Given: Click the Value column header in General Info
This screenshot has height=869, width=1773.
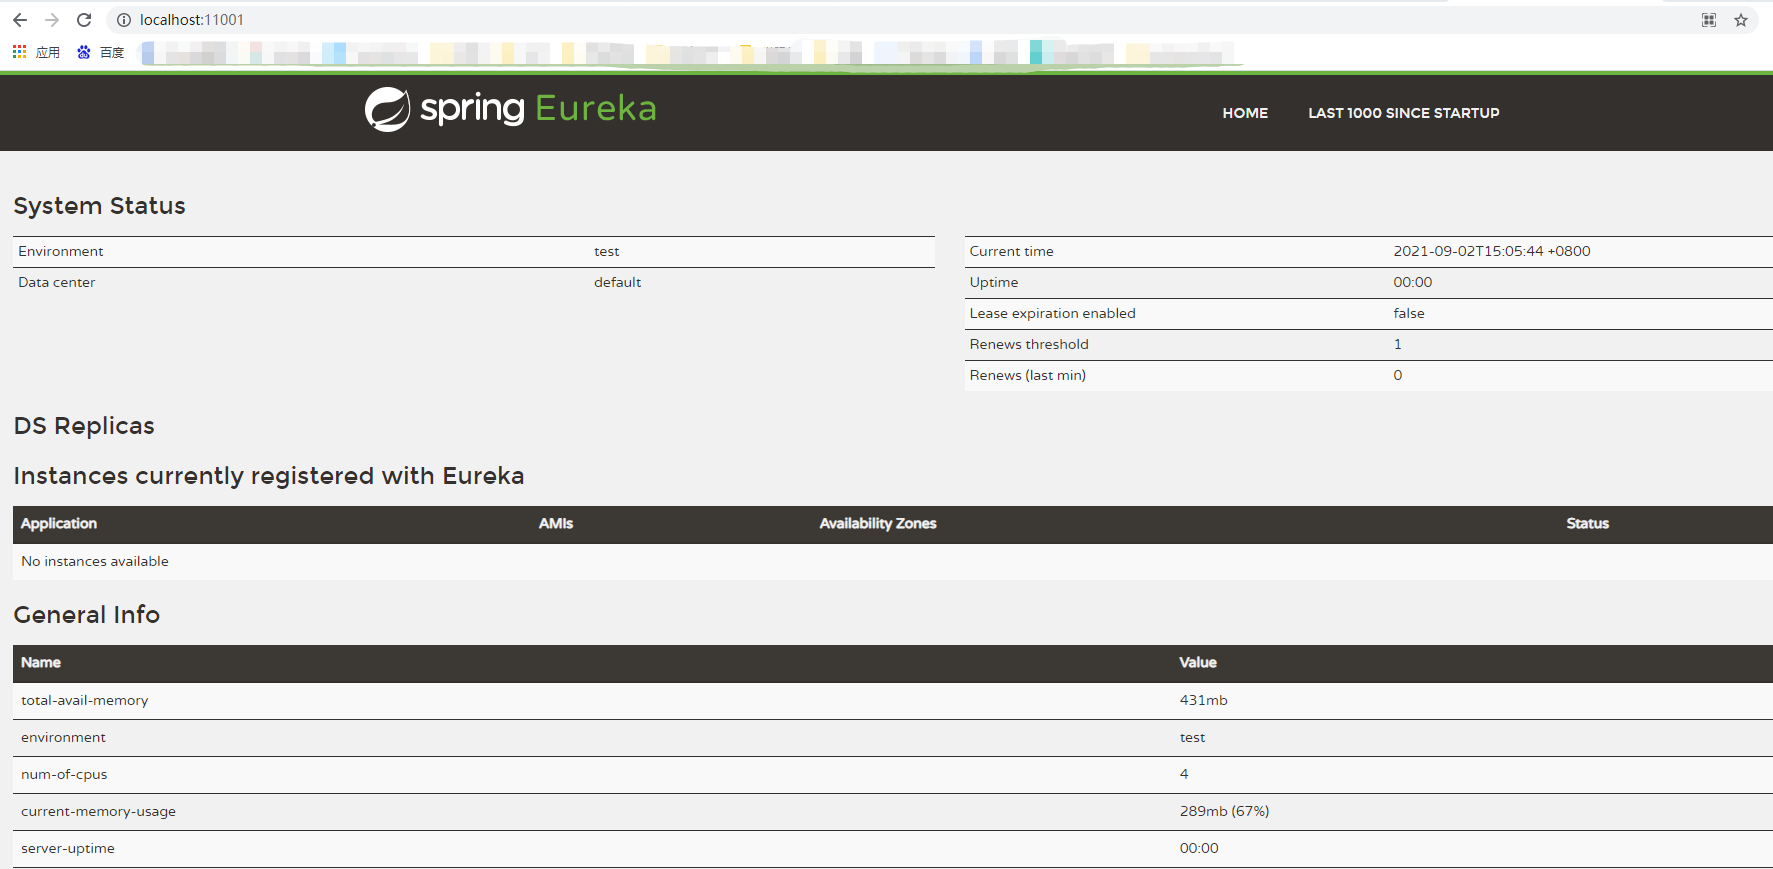Looking at the screenshot, I should [x=1198, y=662].
